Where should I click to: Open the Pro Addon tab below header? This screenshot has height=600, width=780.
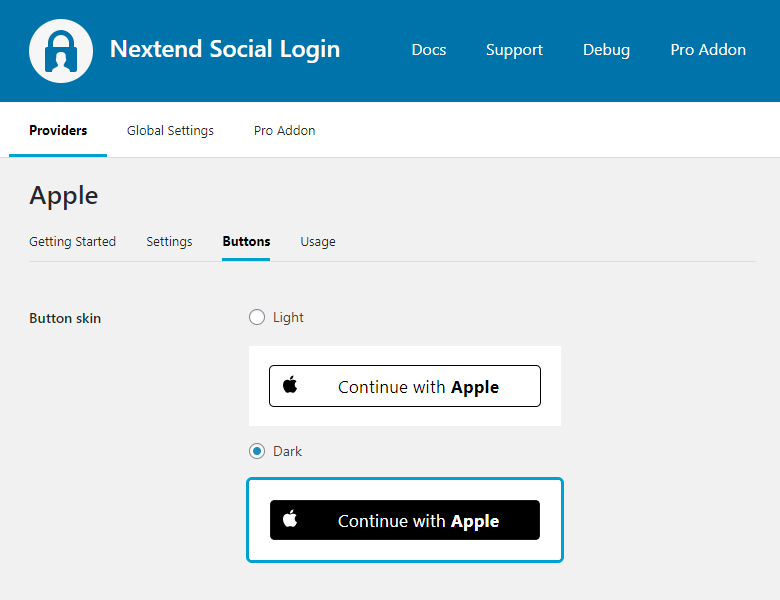(284, 130)
